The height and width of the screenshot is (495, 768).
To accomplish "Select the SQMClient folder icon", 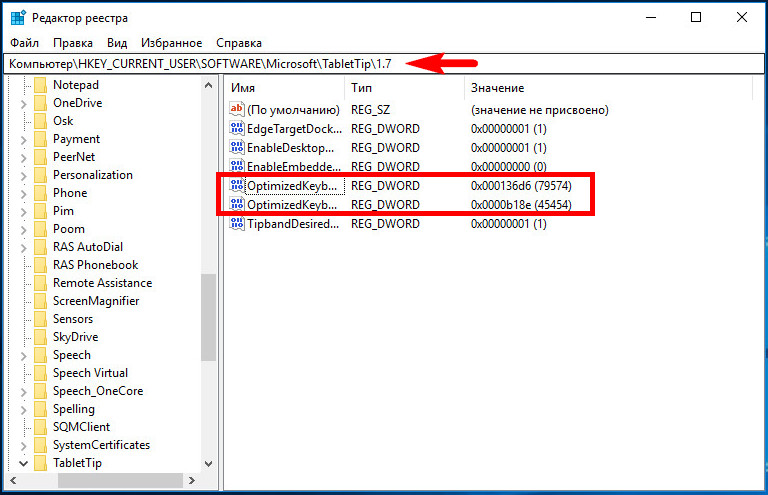I will click(x=41, y=427).
